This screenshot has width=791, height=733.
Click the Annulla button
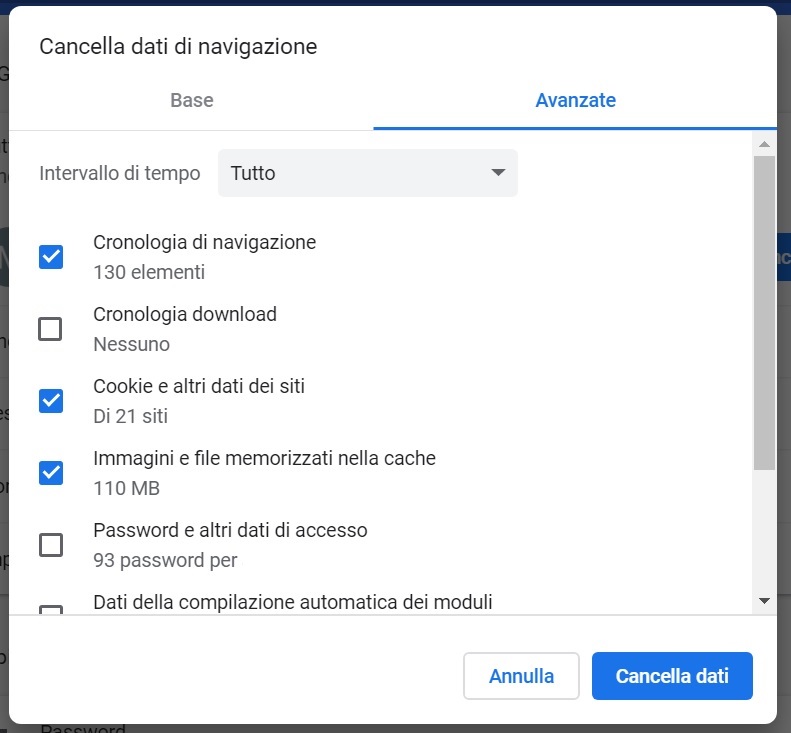click(521, 676)
